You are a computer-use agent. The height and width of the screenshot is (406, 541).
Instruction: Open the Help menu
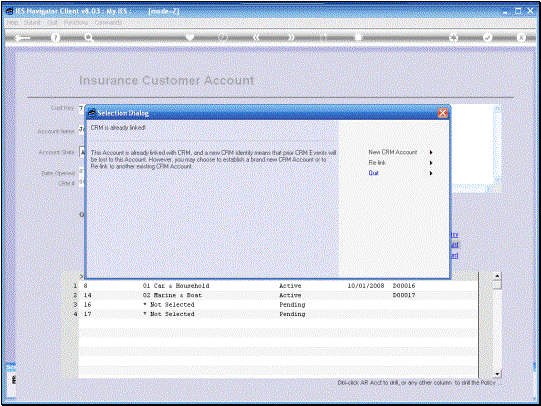(x=12, y=22)
